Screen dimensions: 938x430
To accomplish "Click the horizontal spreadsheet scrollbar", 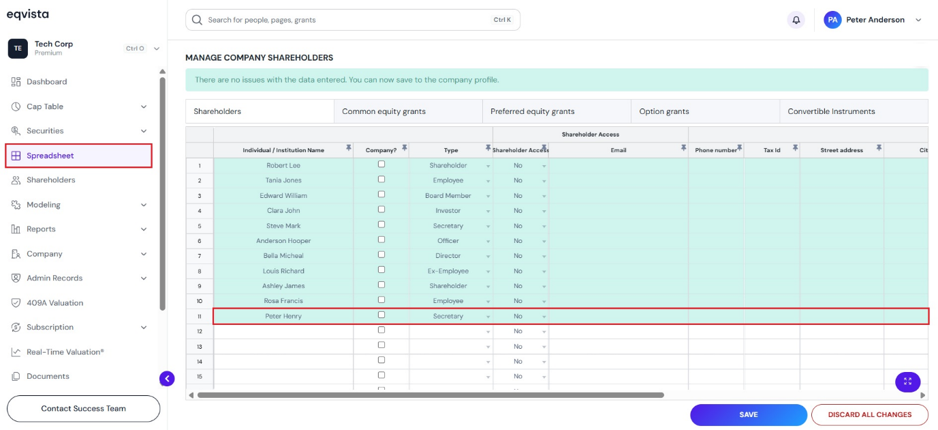I will pos(431,395).
